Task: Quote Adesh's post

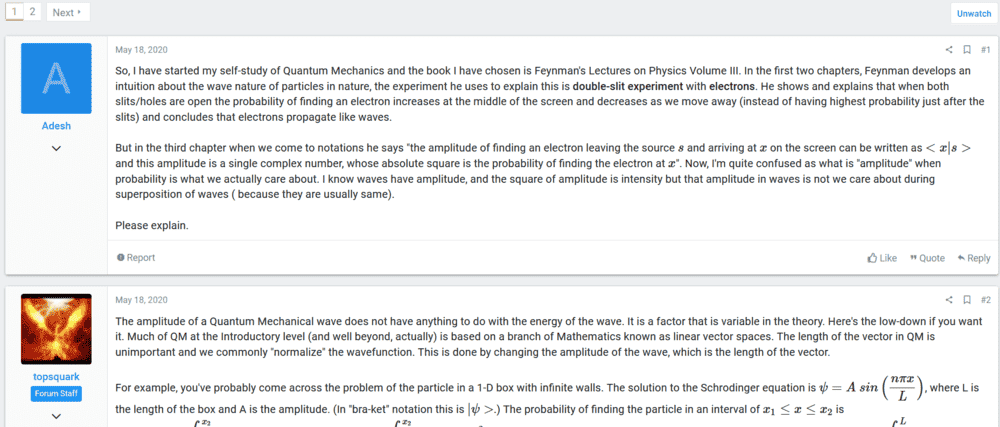Action: (925, 258)
